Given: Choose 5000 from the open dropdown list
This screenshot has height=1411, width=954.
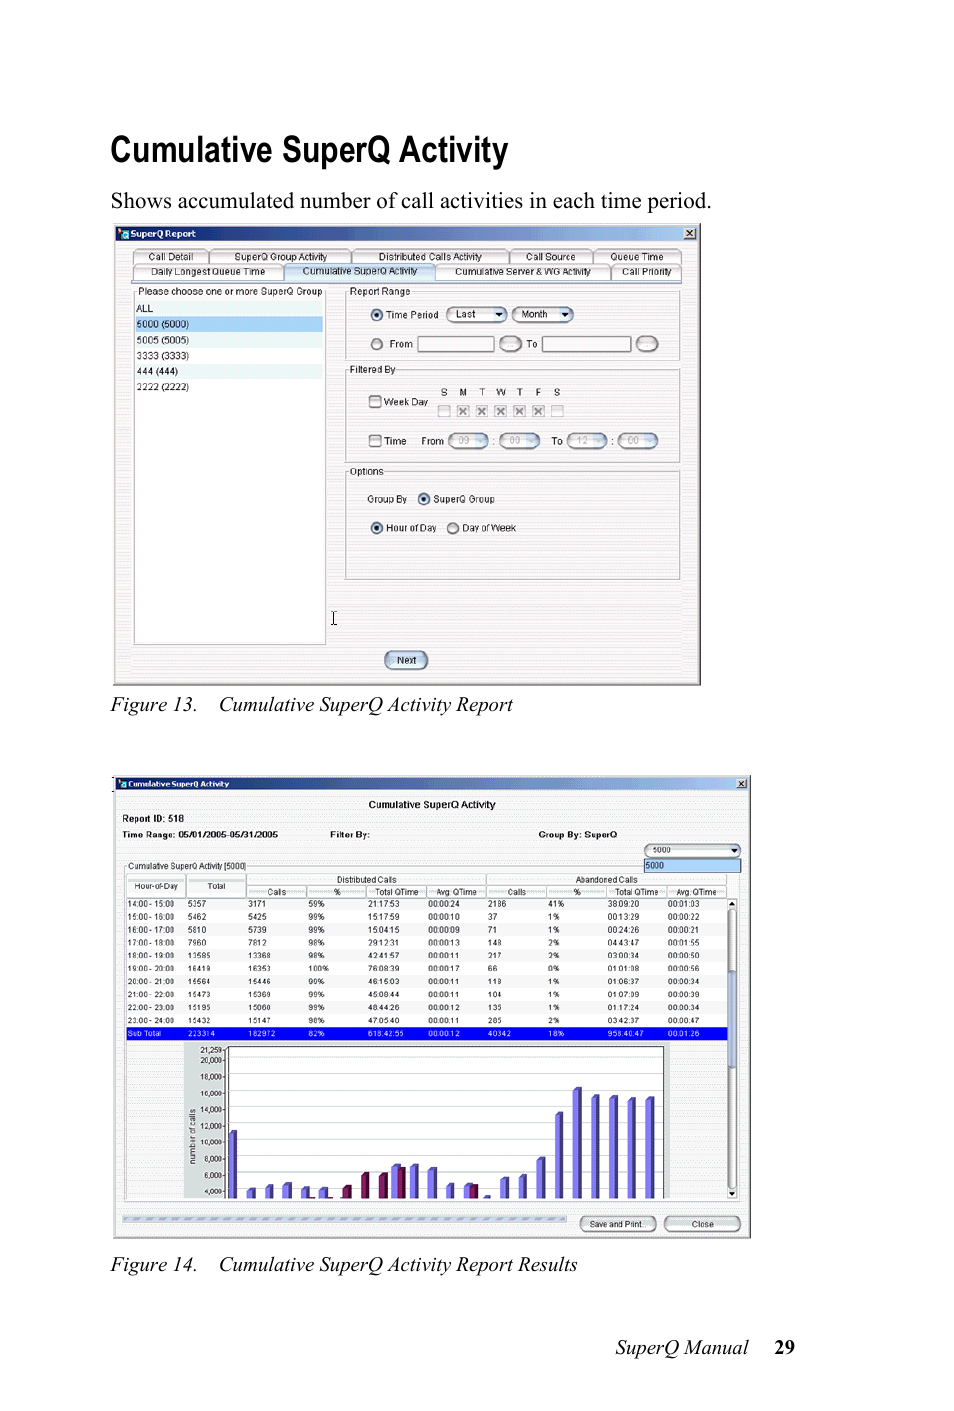Looking at the screenshot, I should 692,865.
